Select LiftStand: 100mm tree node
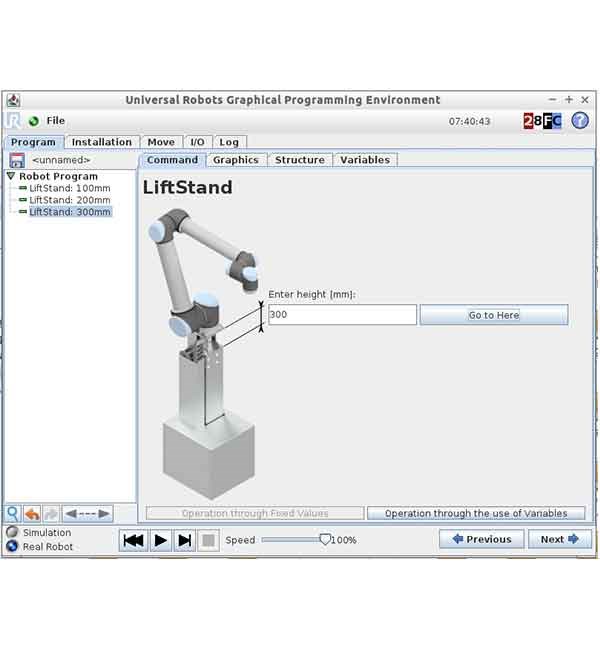Viewport: 600px width, 650px height. [x=70, y=188]
